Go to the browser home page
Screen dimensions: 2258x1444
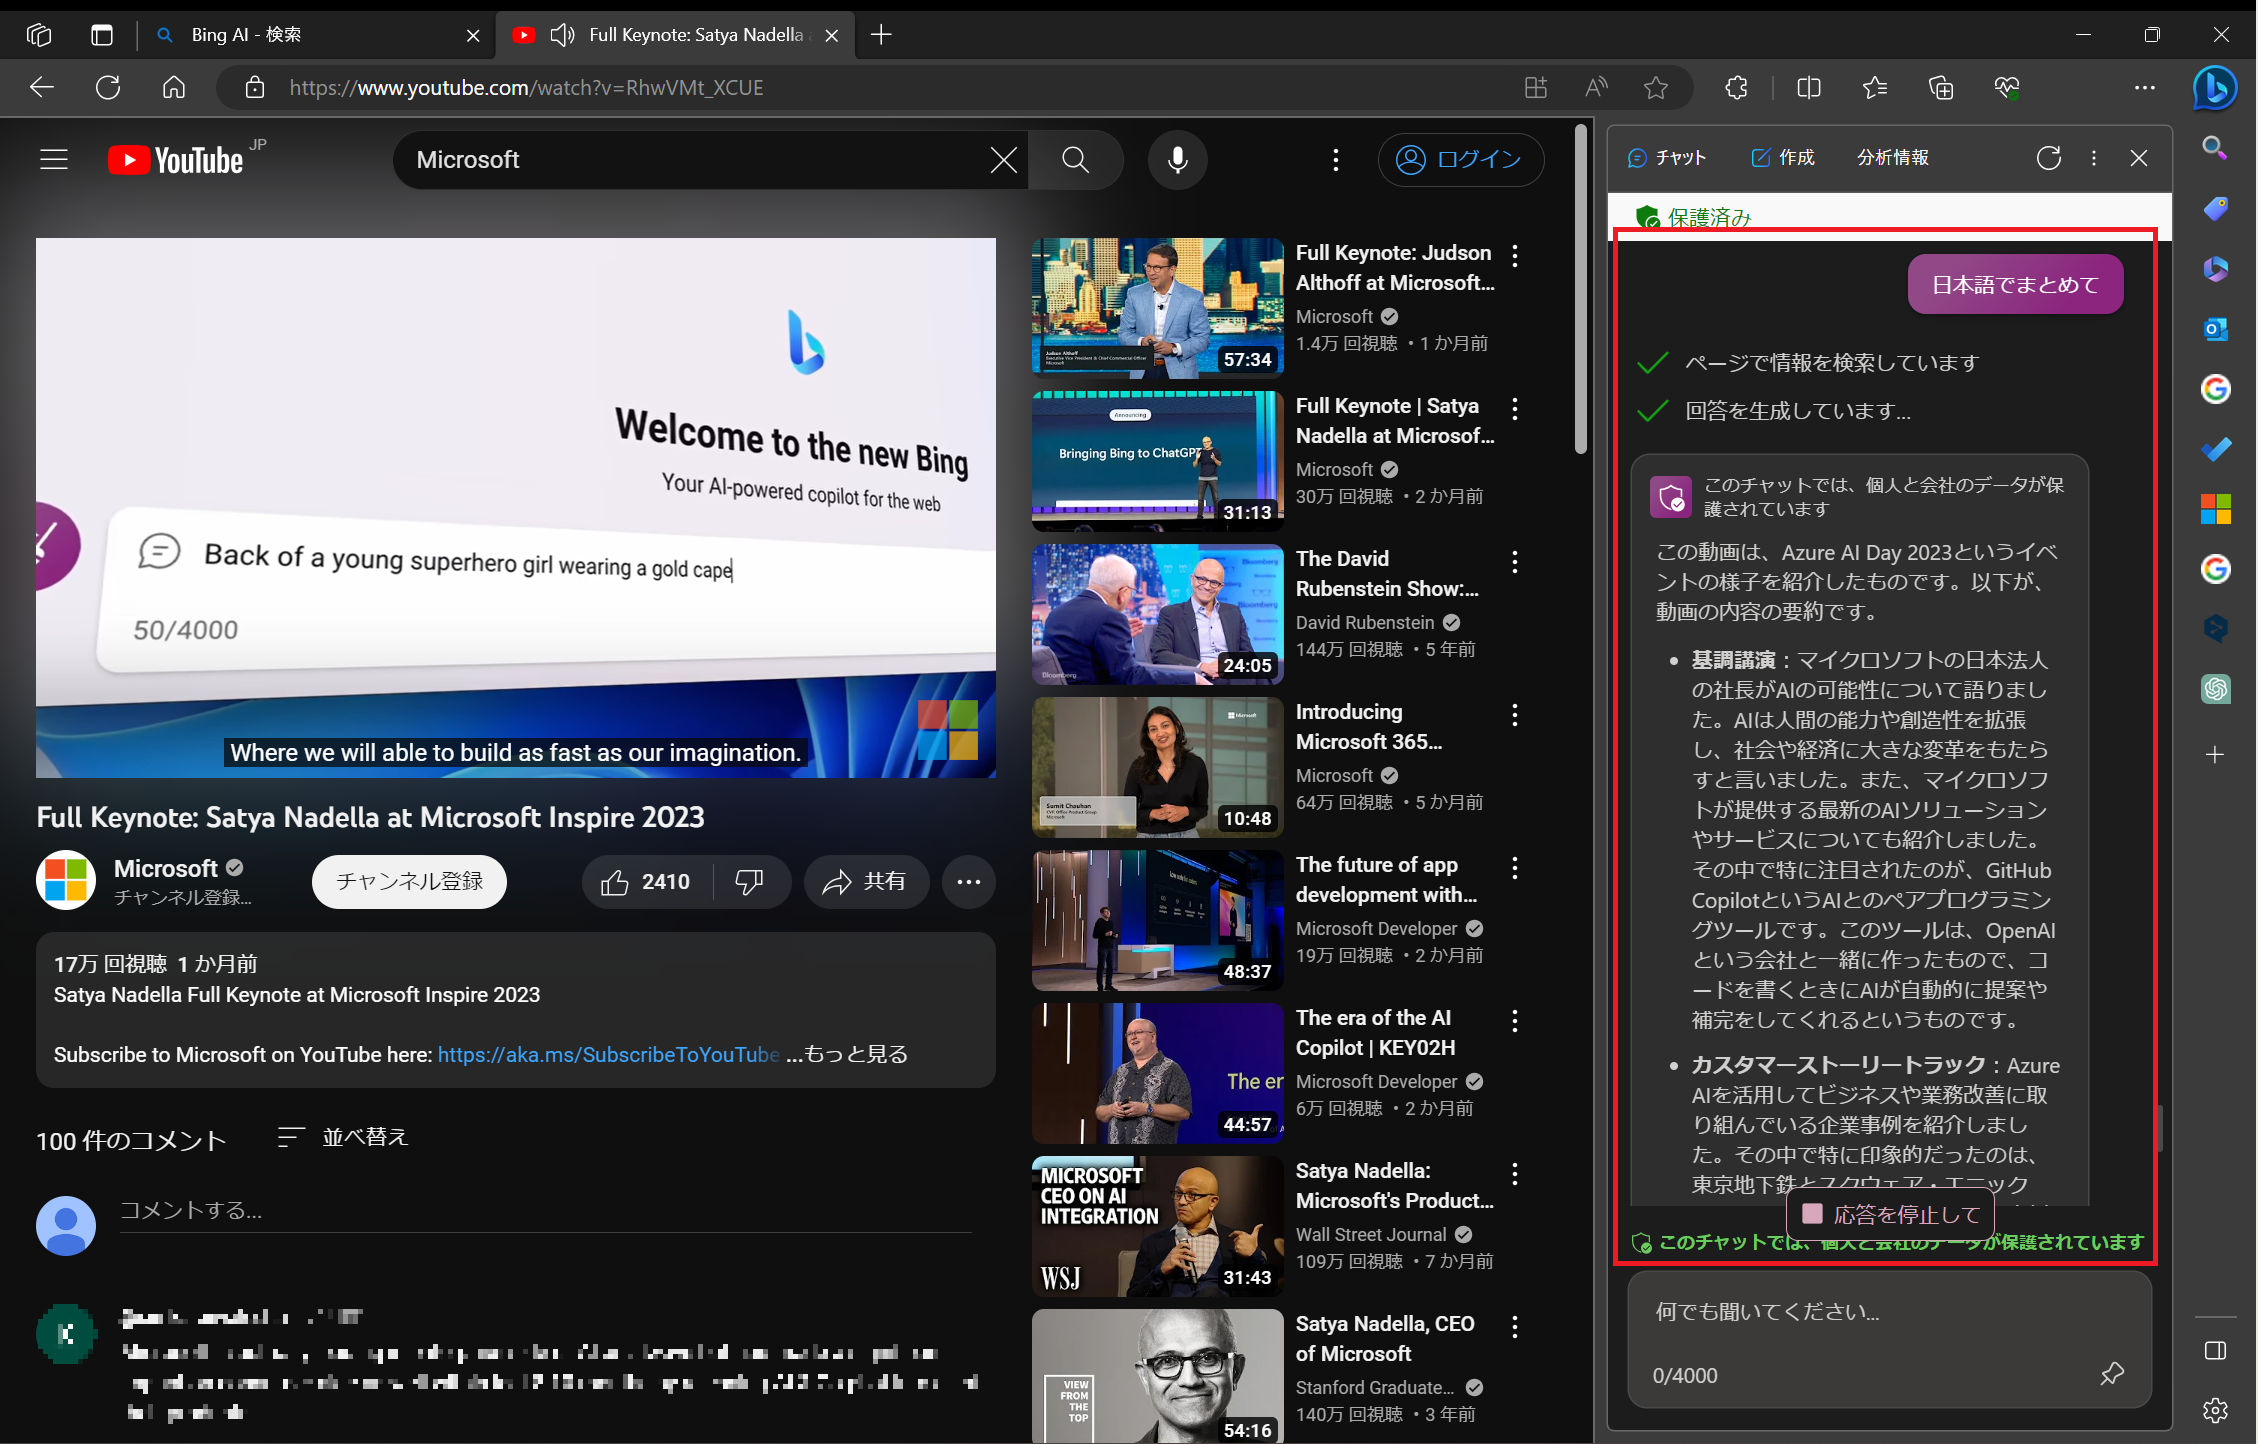pos(174,88)
